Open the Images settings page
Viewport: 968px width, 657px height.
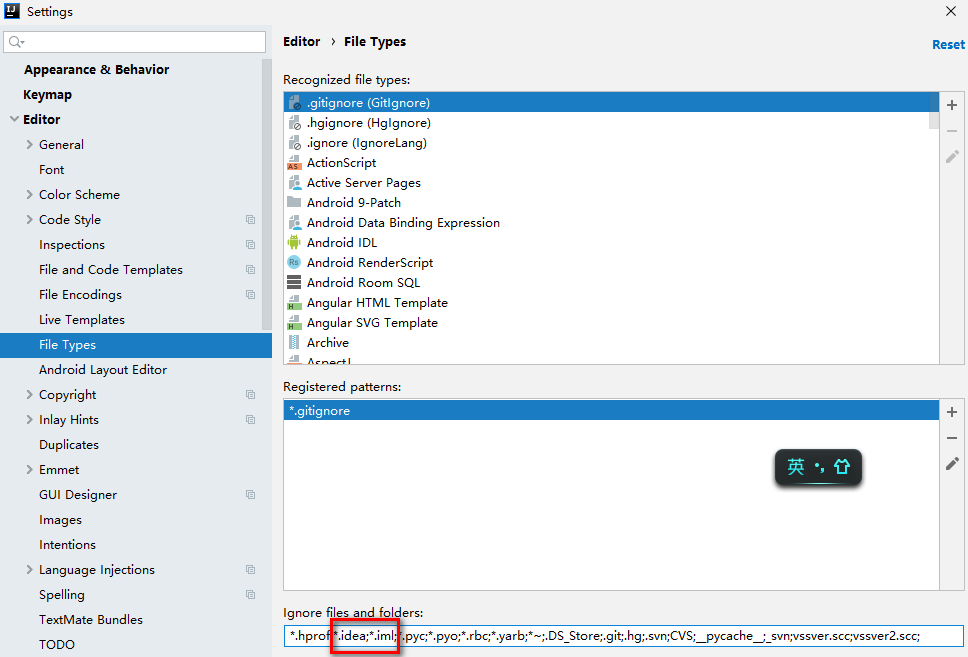coord(60,520)
